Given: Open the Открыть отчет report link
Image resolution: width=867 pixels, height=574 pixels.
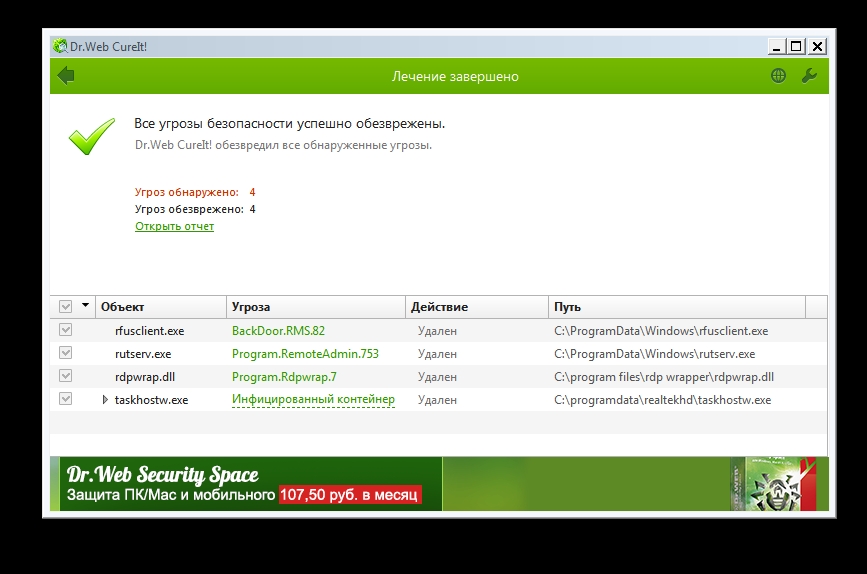Looking at the screenshot, I should click(174, 226).
